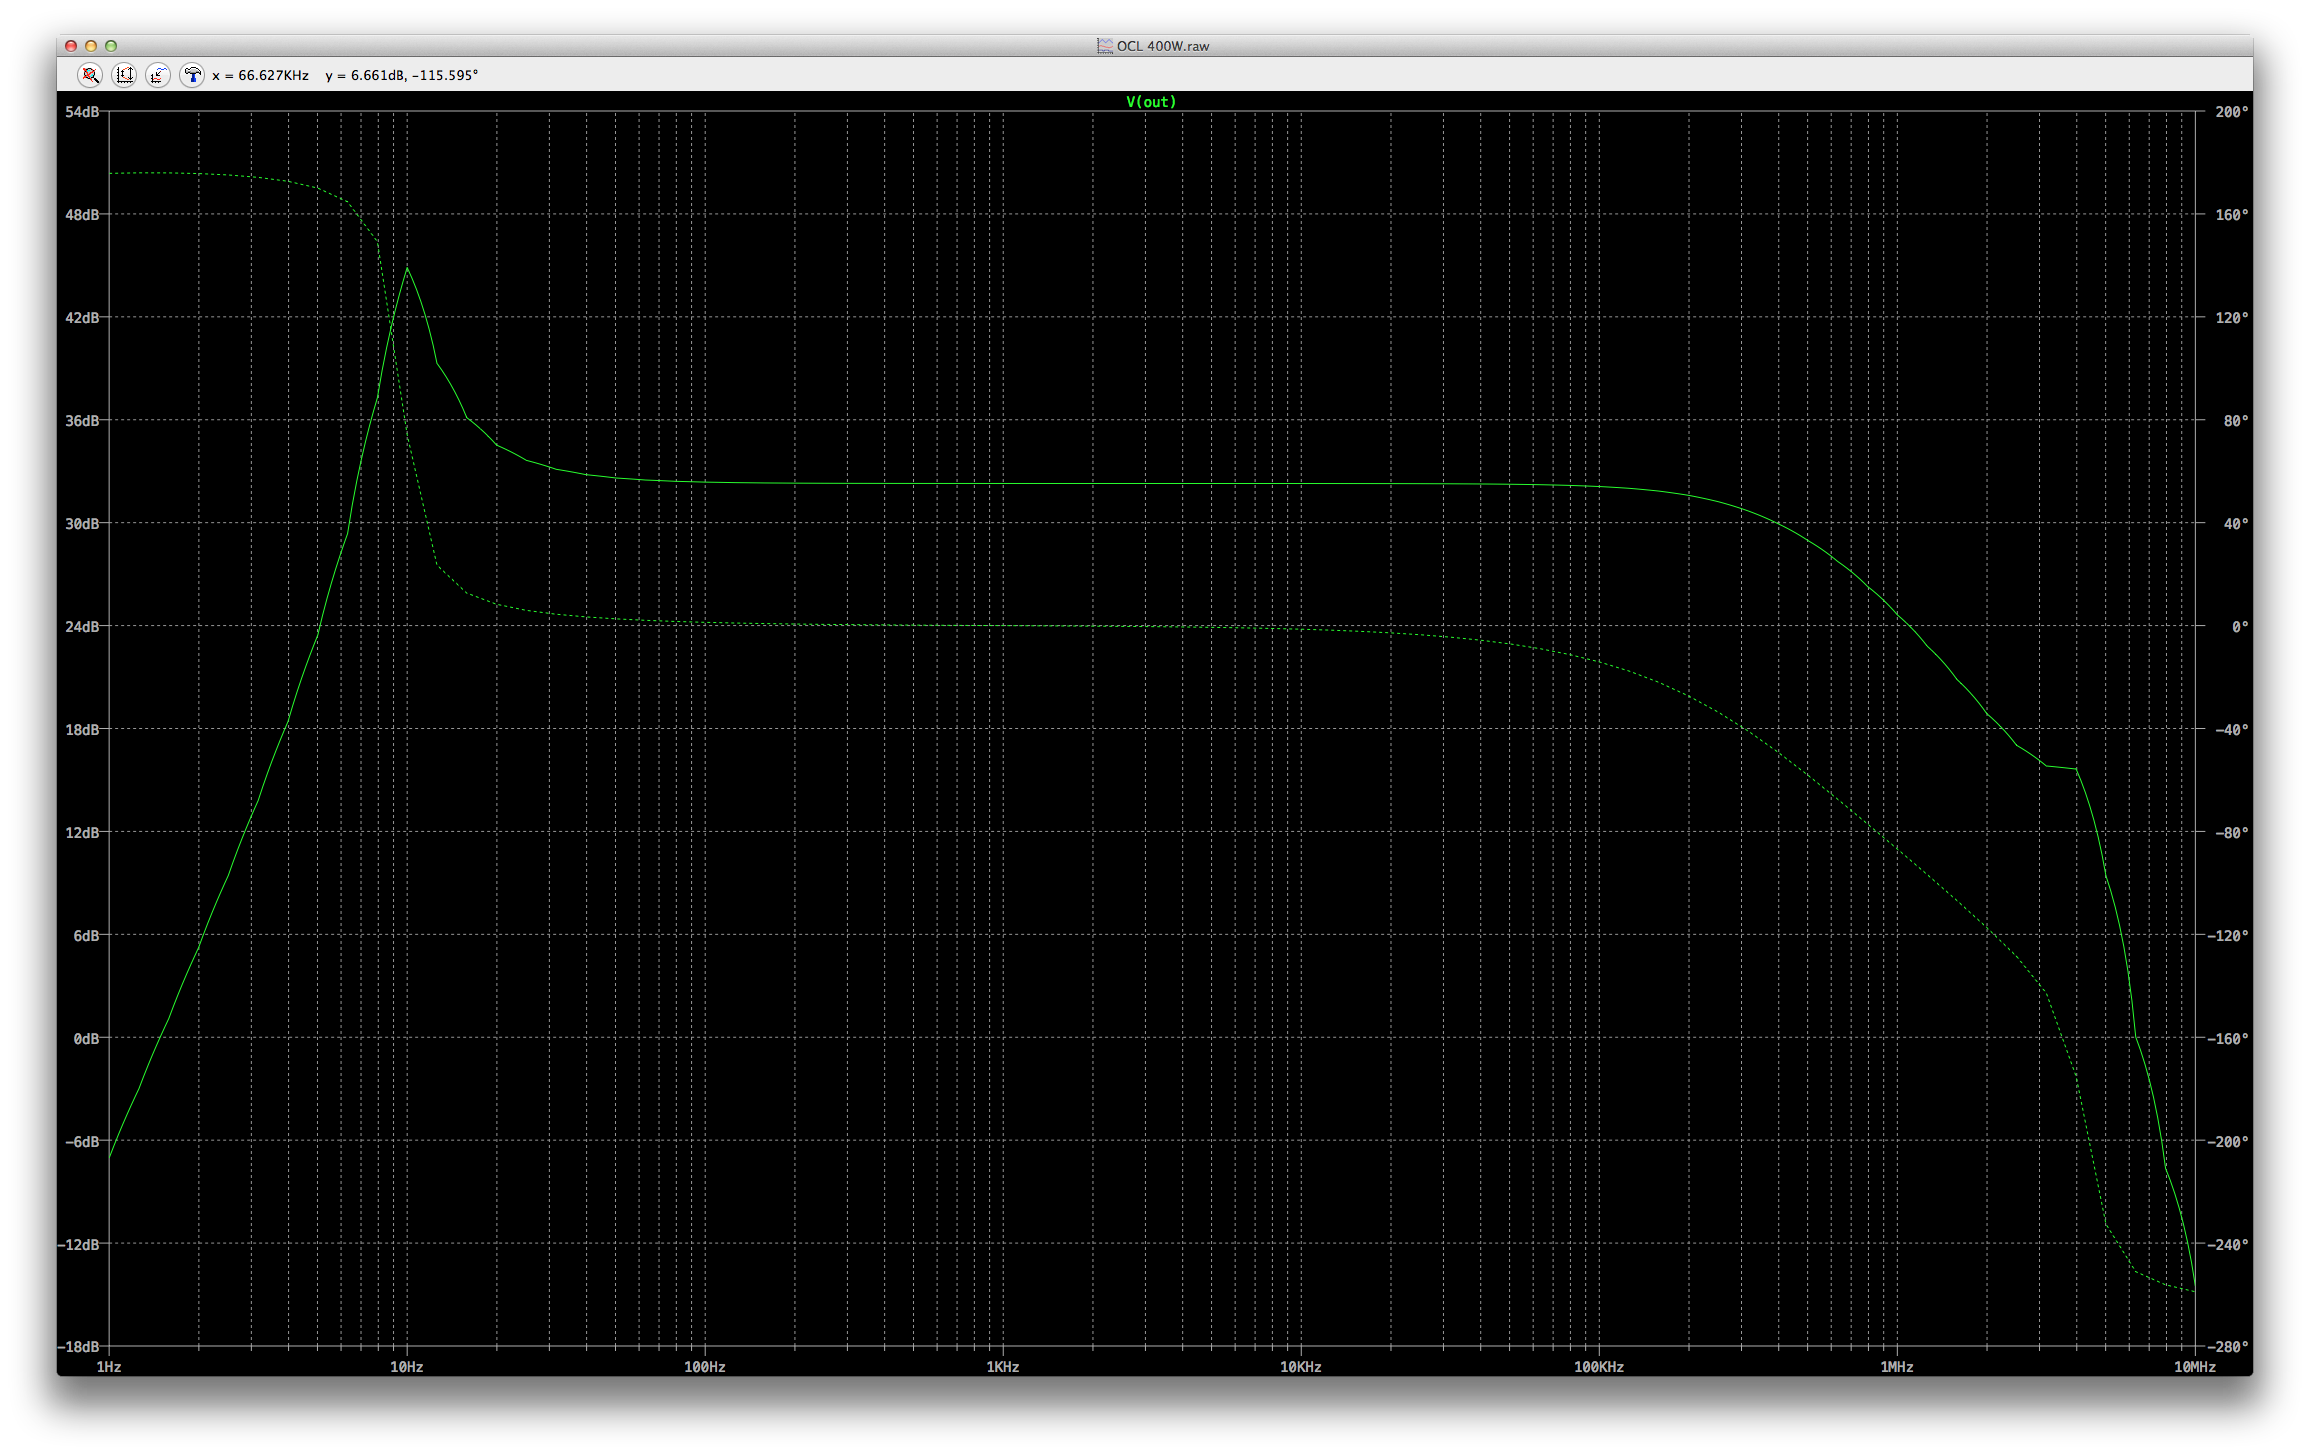Click the OCL 400W.raw window title

pyautogui.click(x=1162, y=46)
